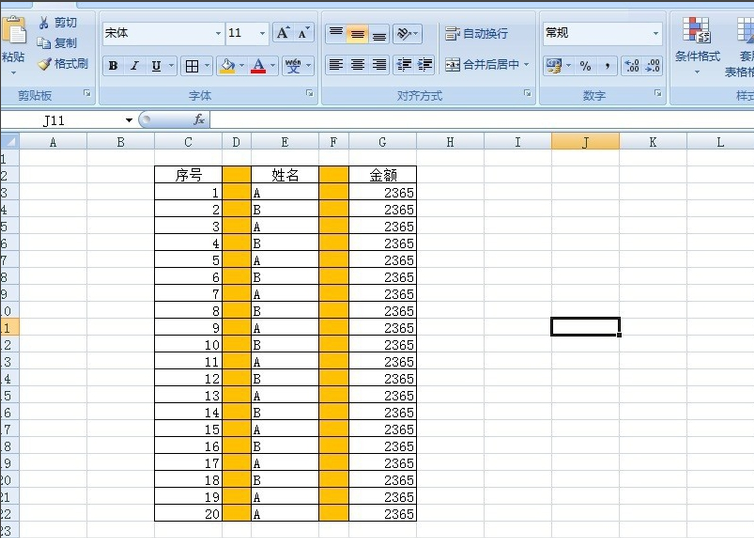Select the Format Painter (格式刷) brush
The width and height of the screenshot is (754, 538).
click(x=63, y=63)
